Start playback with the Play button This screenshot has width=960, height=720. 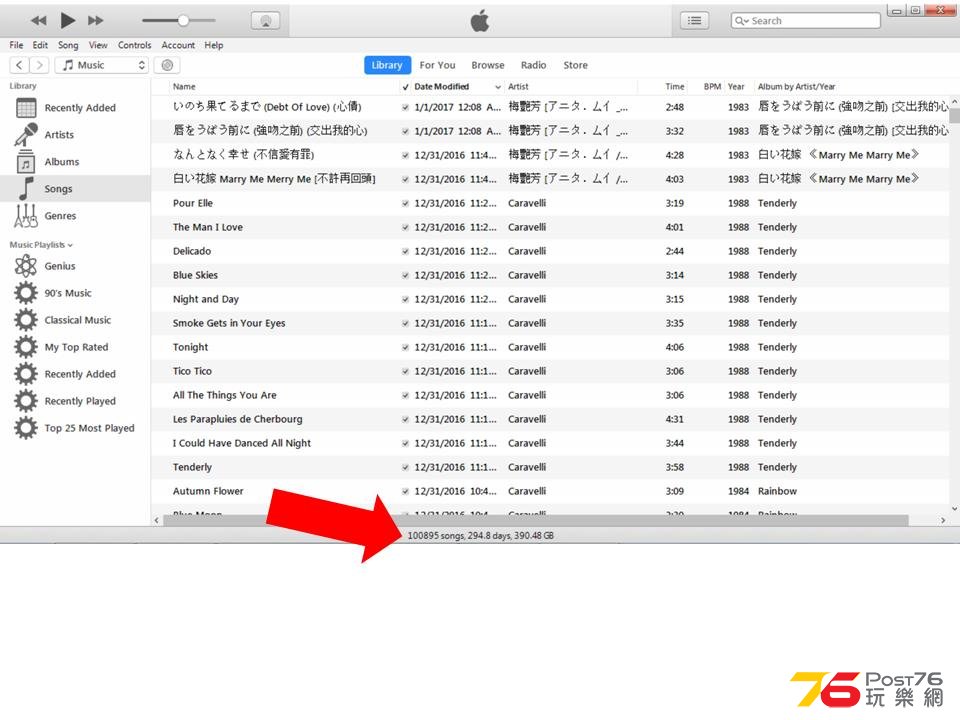[x=68, y=20]
